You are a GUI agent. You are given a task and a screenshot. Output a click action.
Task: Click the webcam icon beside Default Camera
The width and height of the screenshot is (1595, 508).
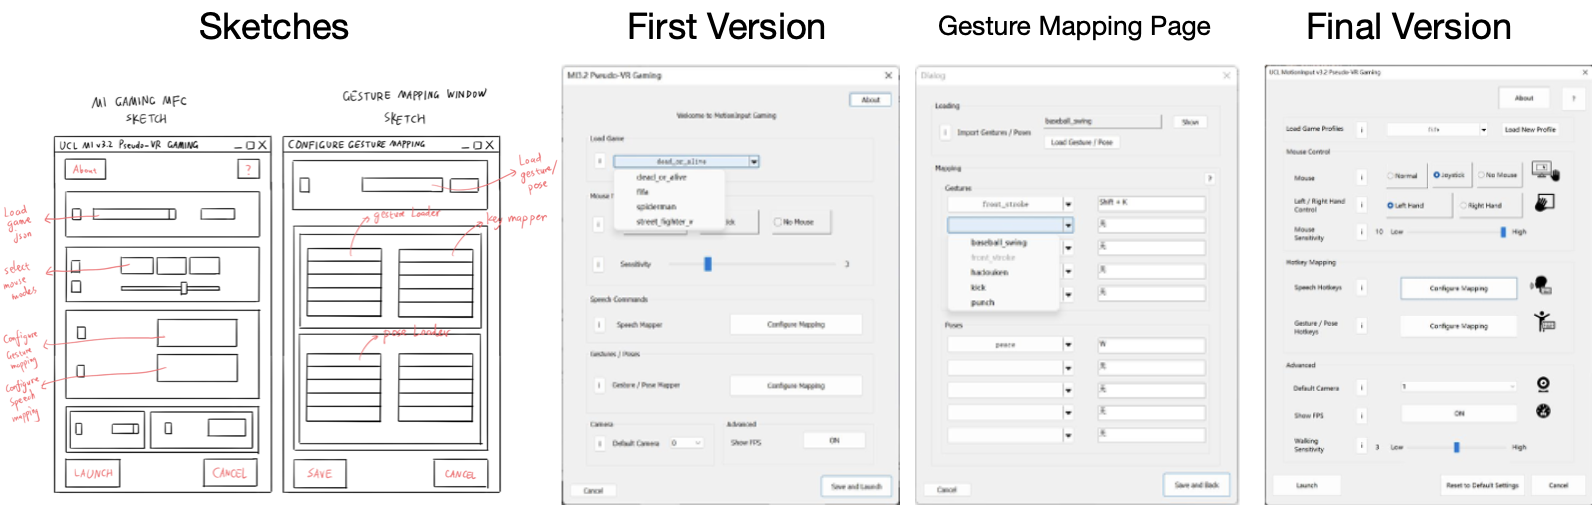(x=1543, y=385)
